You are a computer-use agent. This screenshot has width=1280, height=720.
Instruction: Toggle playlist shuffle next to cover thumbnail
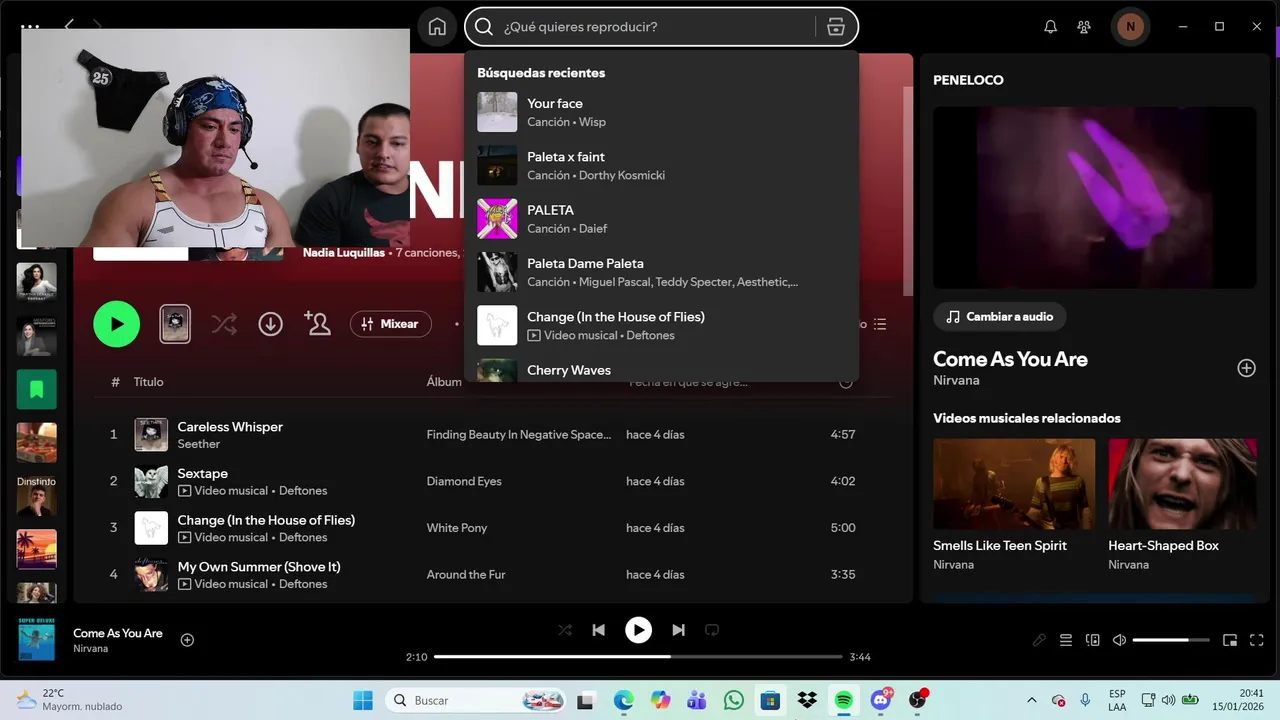224,324
